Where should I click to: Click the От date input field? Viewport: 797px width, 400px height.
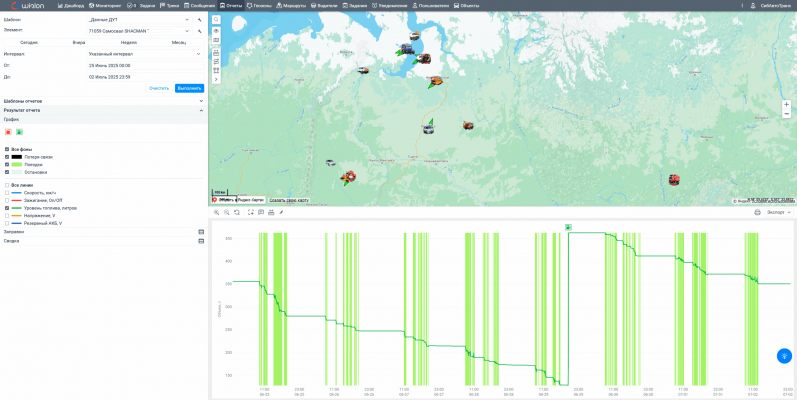145,66
